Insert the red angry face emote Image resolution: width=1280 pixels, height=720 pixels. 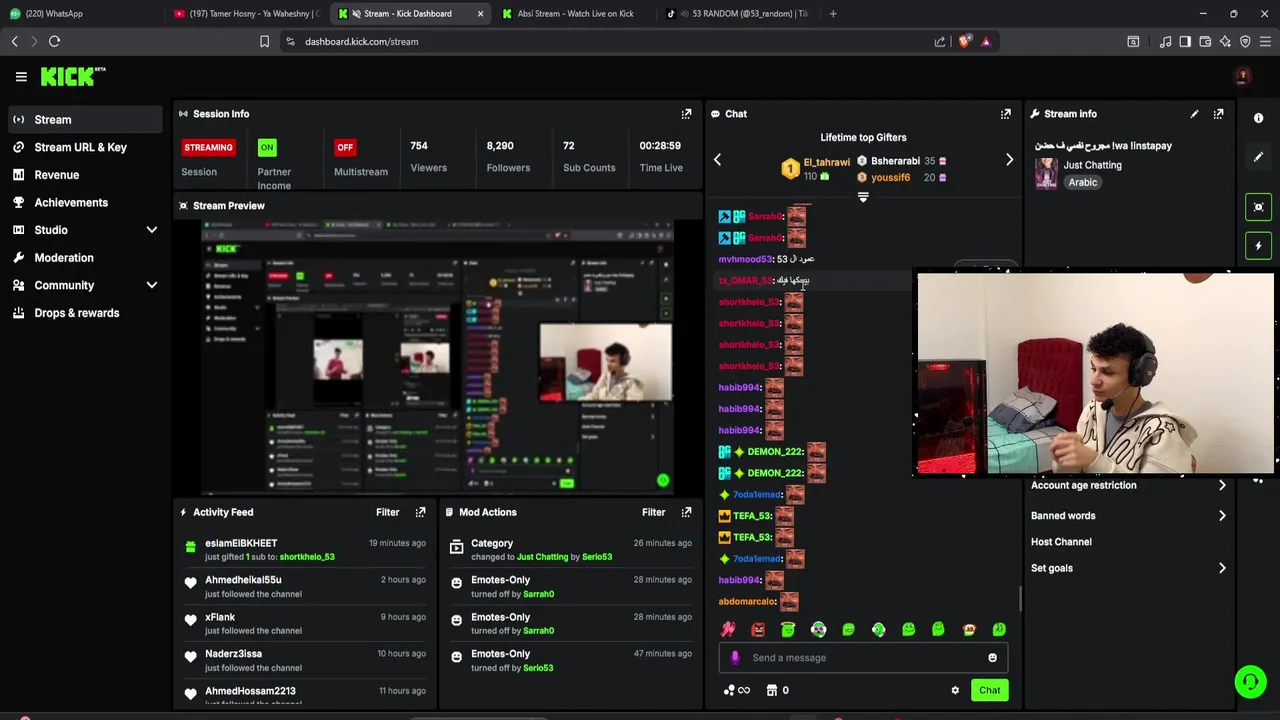(x=758, y=629)
